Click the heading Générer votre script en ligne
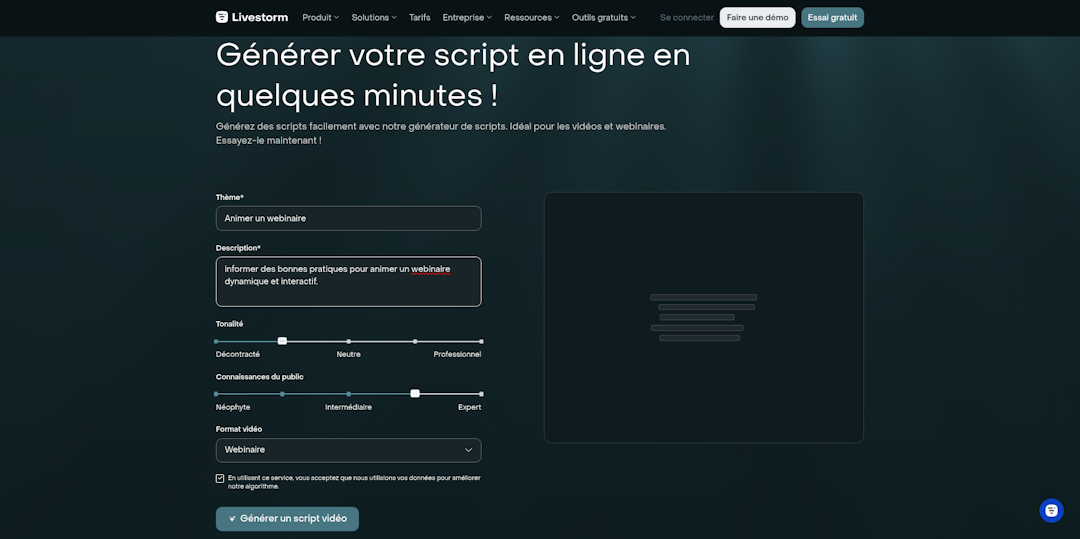1080x539 pixels. (453, 75)
